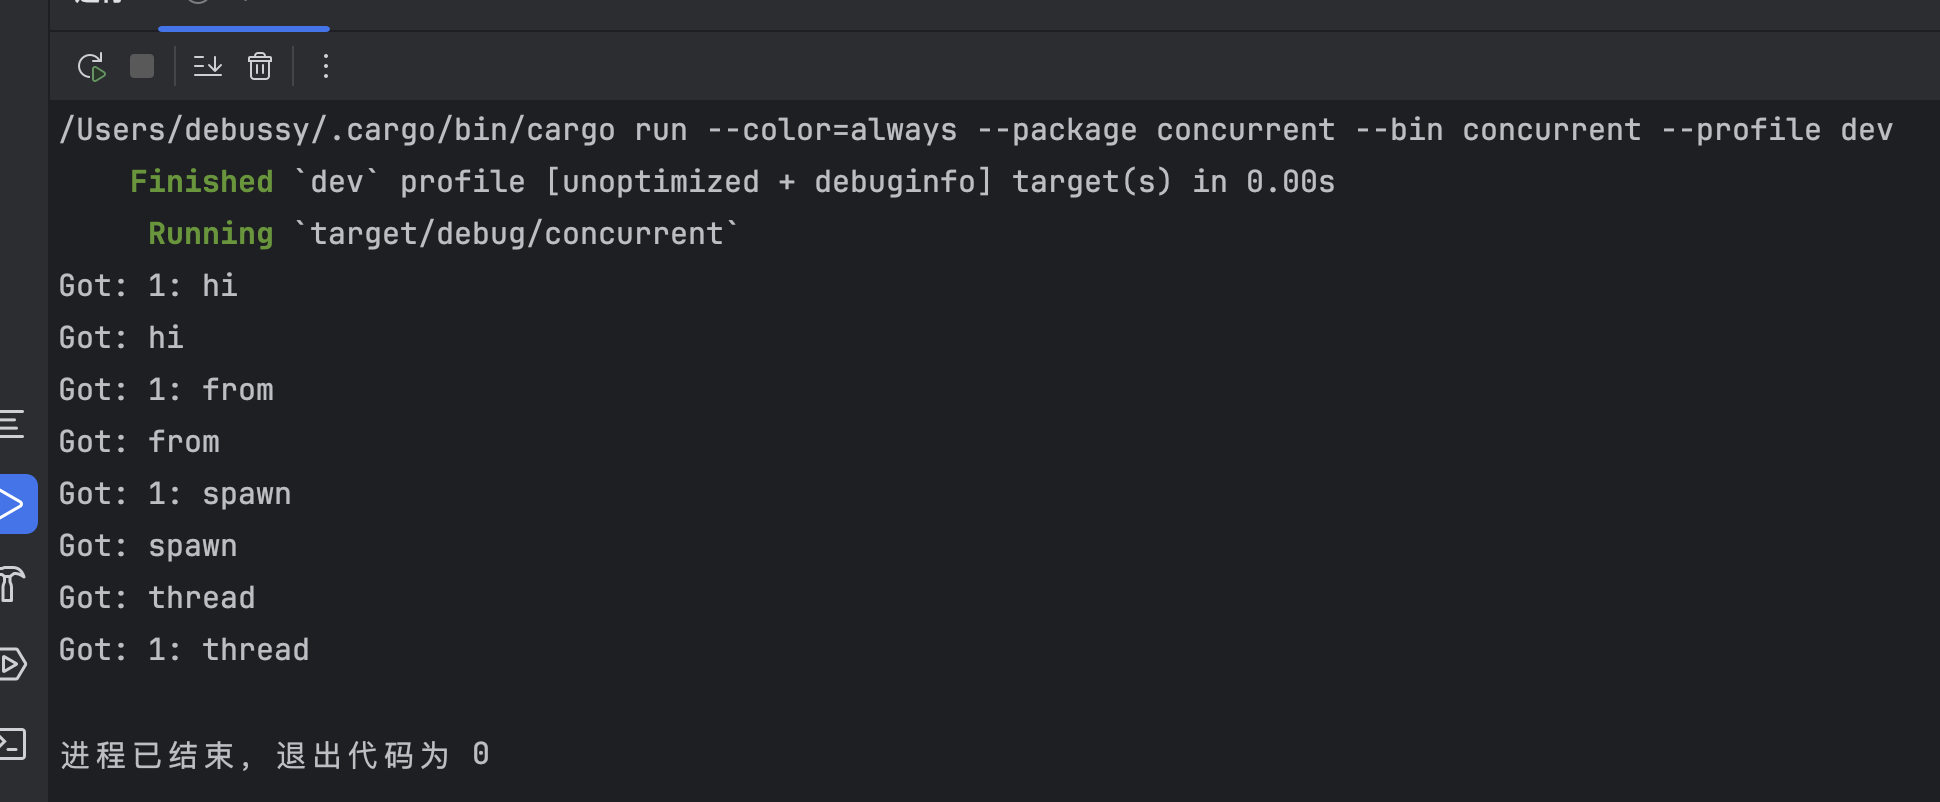Viewport: 1940px width, 802px height.
Task: Select the active blue-underlined run tab
Action: (243, 10)
